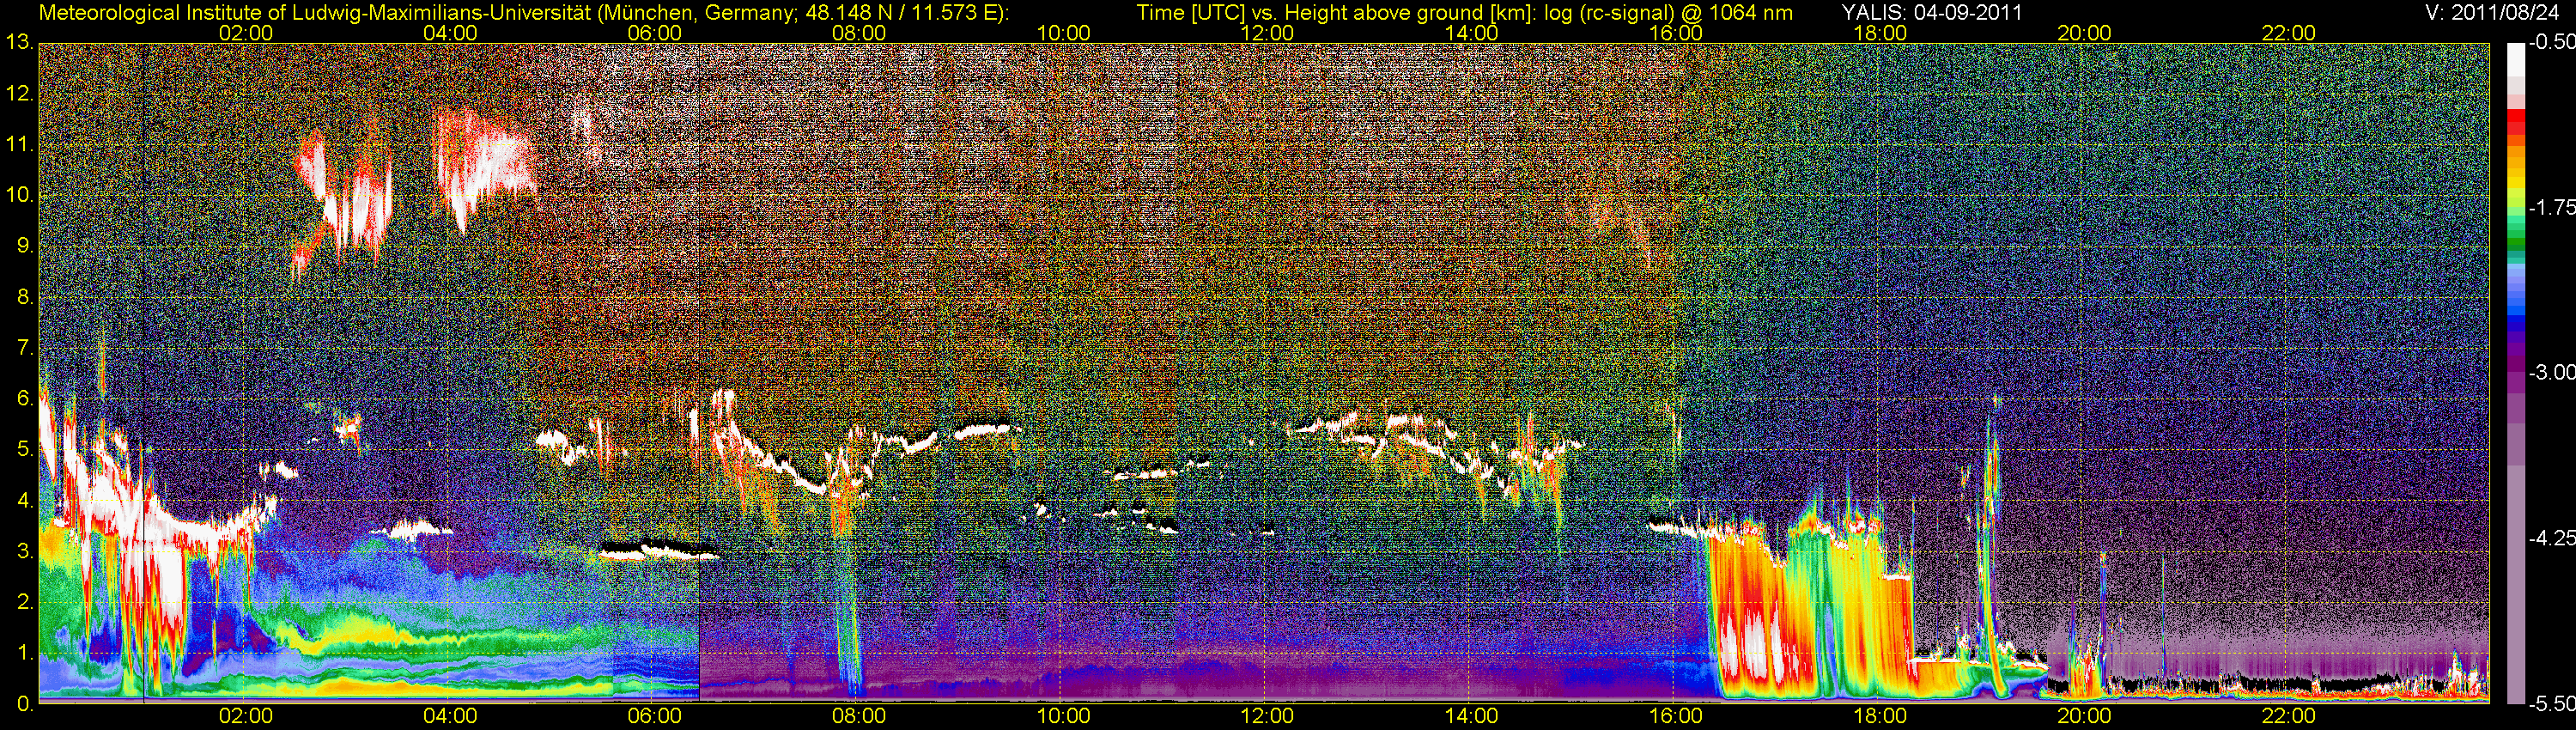Select the 18:00 label on the upper time axis

click(1880, 33)
